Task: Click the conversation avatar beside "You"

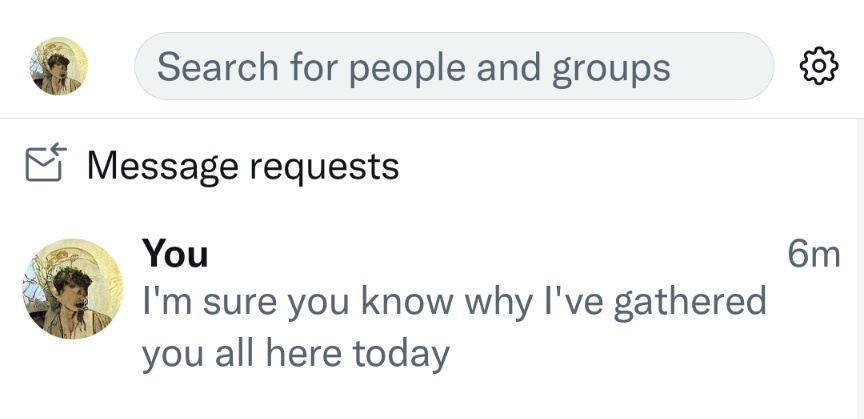Action: tap(72, 289)
